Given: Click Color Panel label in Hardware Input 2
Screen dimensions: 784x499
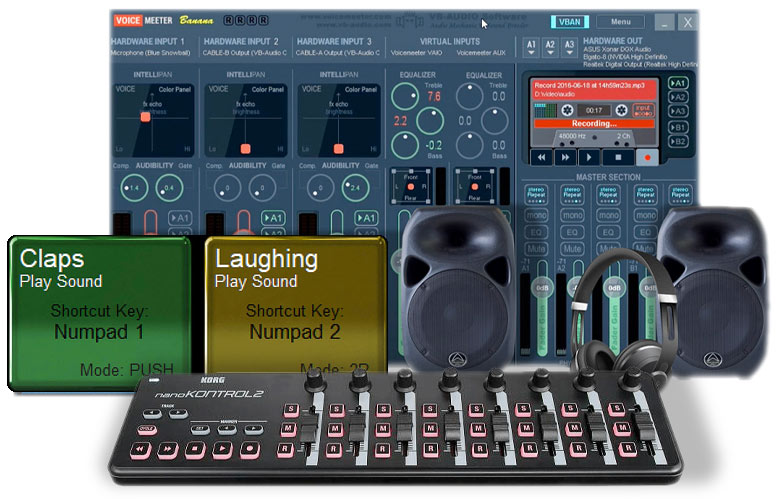Looking at the screenshot, I should tap(268, 90).
